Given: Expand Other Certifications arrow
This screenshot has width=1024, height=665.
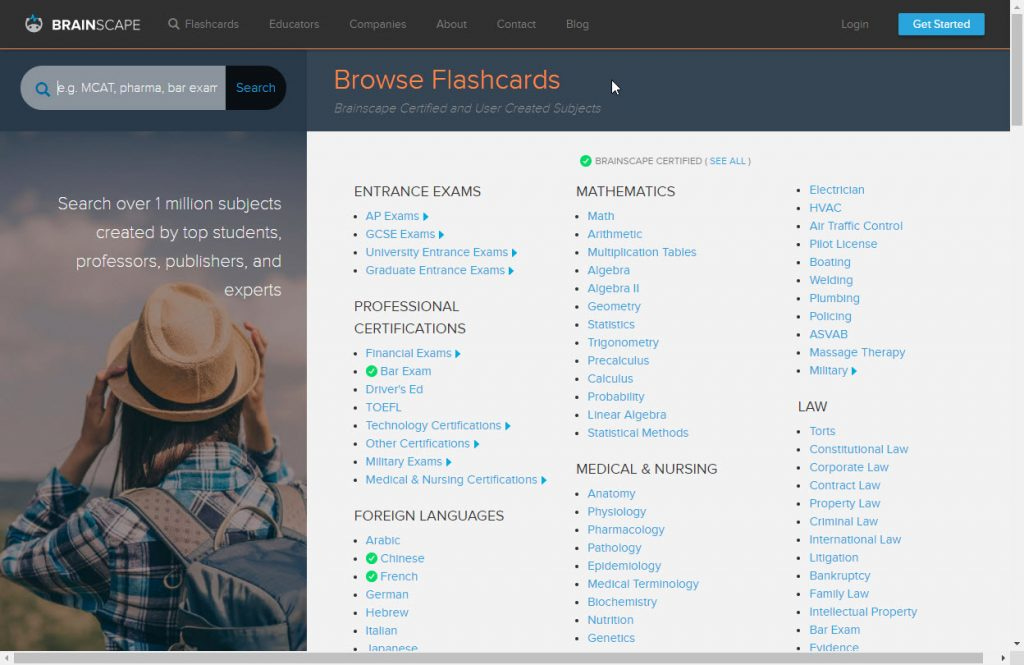Looking at the screenshot, I should [x=476, y=444].
